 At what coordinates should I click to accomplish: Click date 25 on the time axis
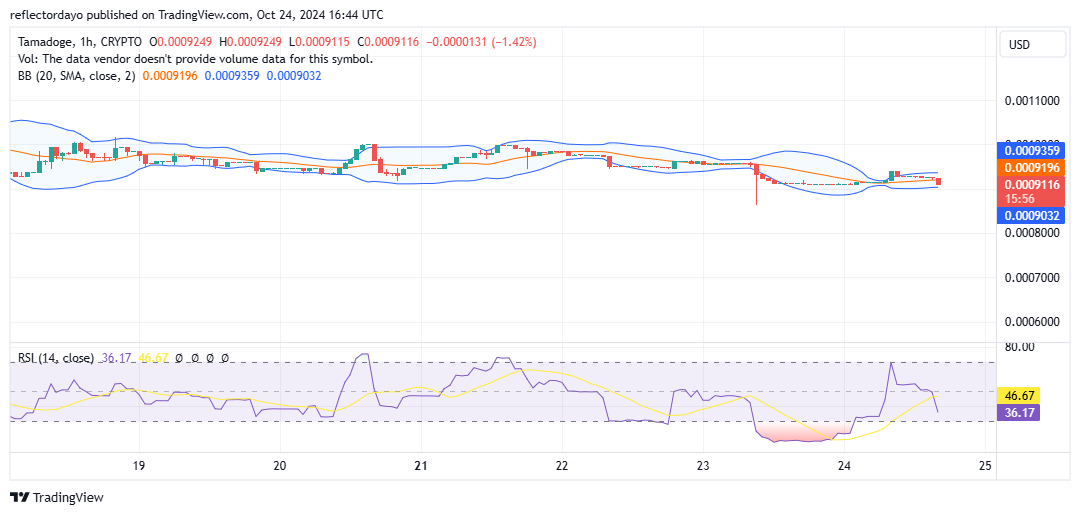point(986,466)
